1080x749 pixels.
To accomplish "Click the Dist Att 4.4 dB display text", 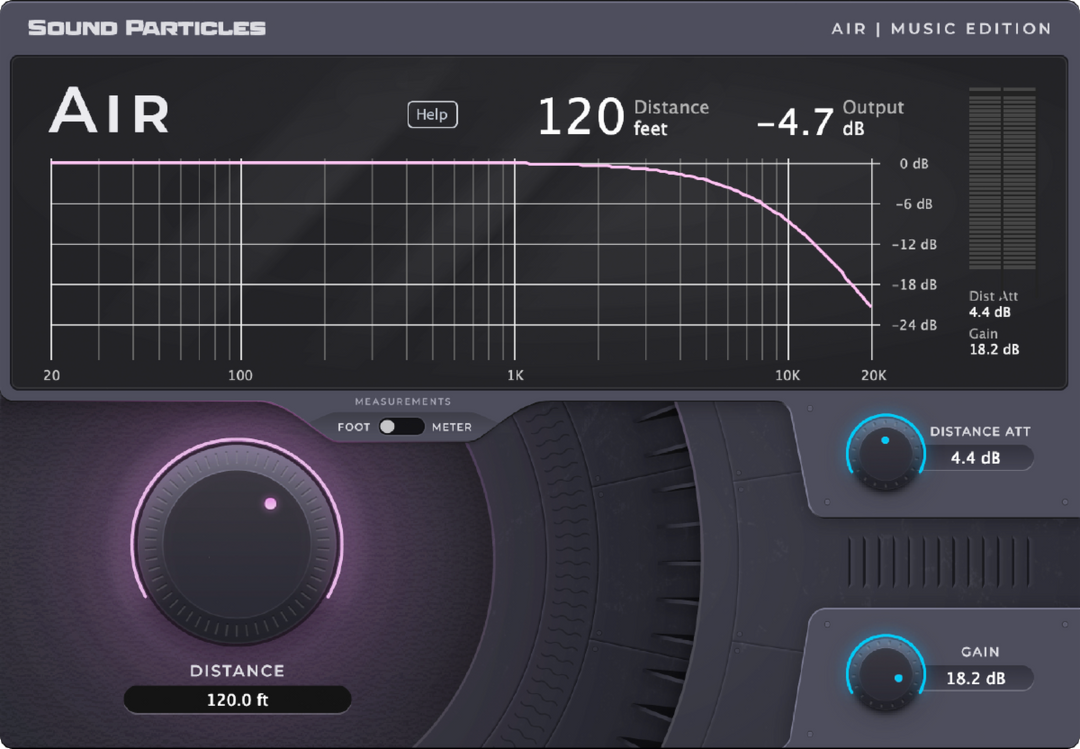I will (993, 304).
